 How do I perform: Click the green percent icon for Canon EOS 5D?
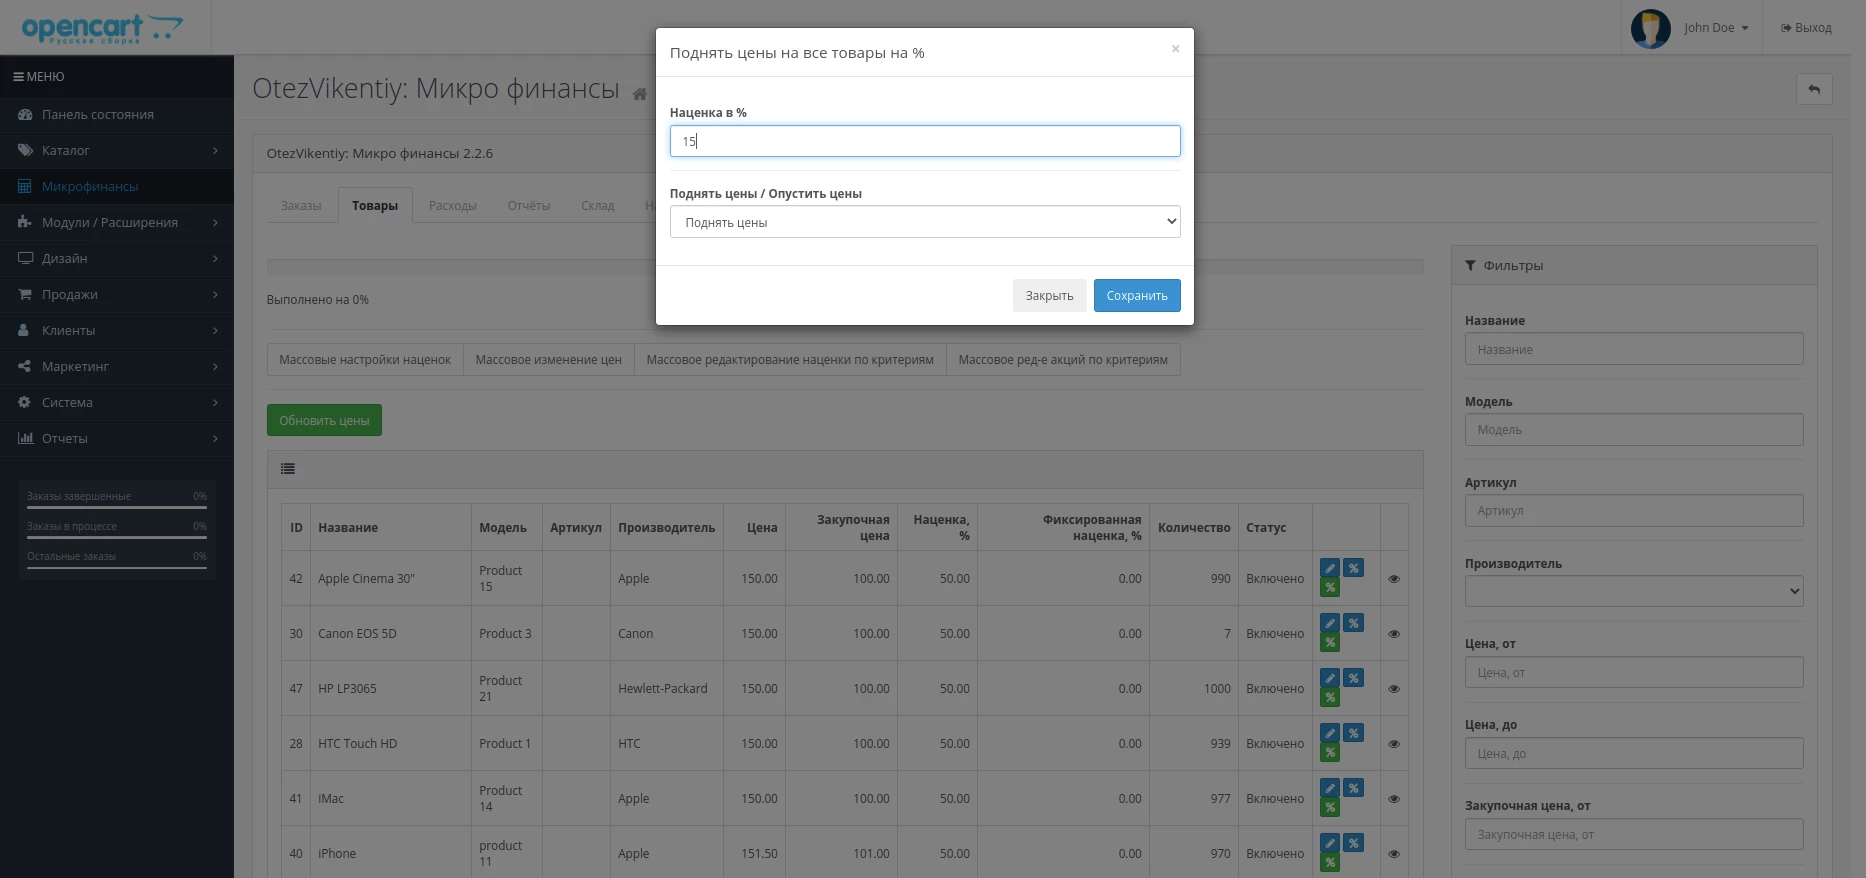click(x=1329, y=642)
